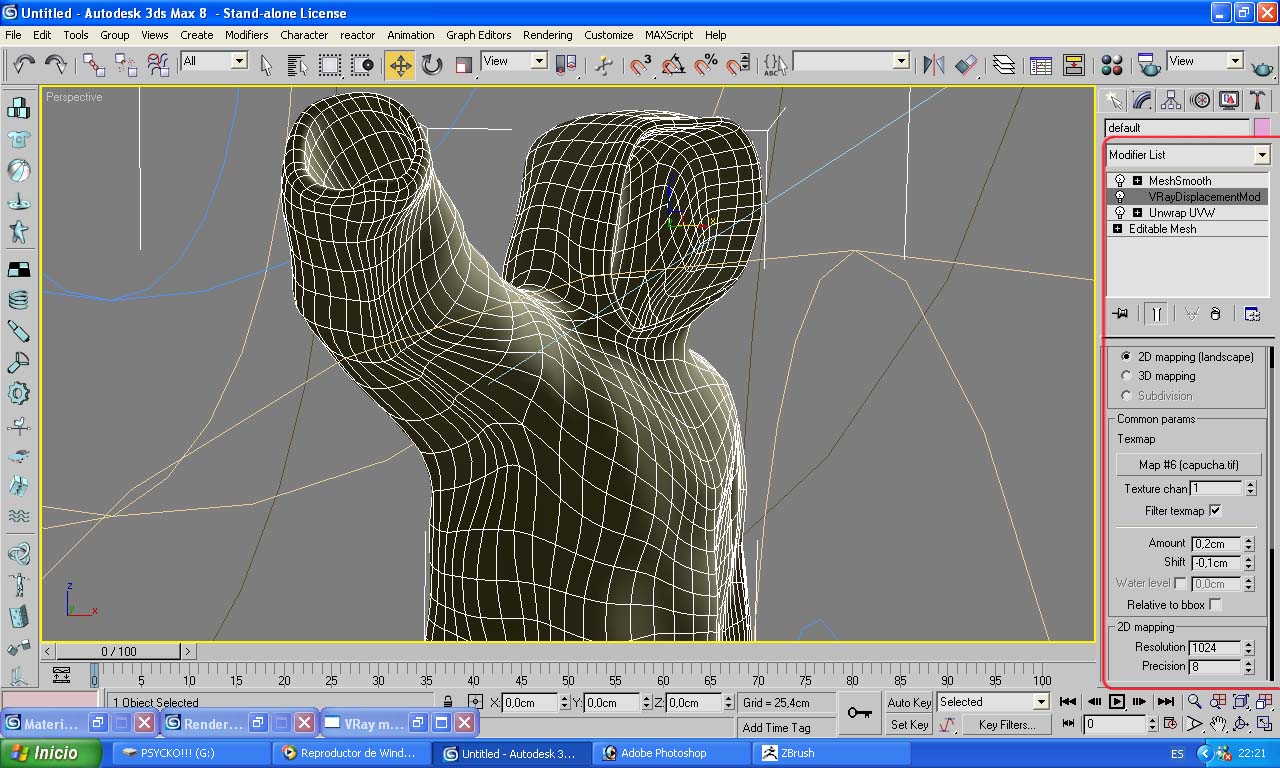Open the selection filter All dropdown

(239, 62)
